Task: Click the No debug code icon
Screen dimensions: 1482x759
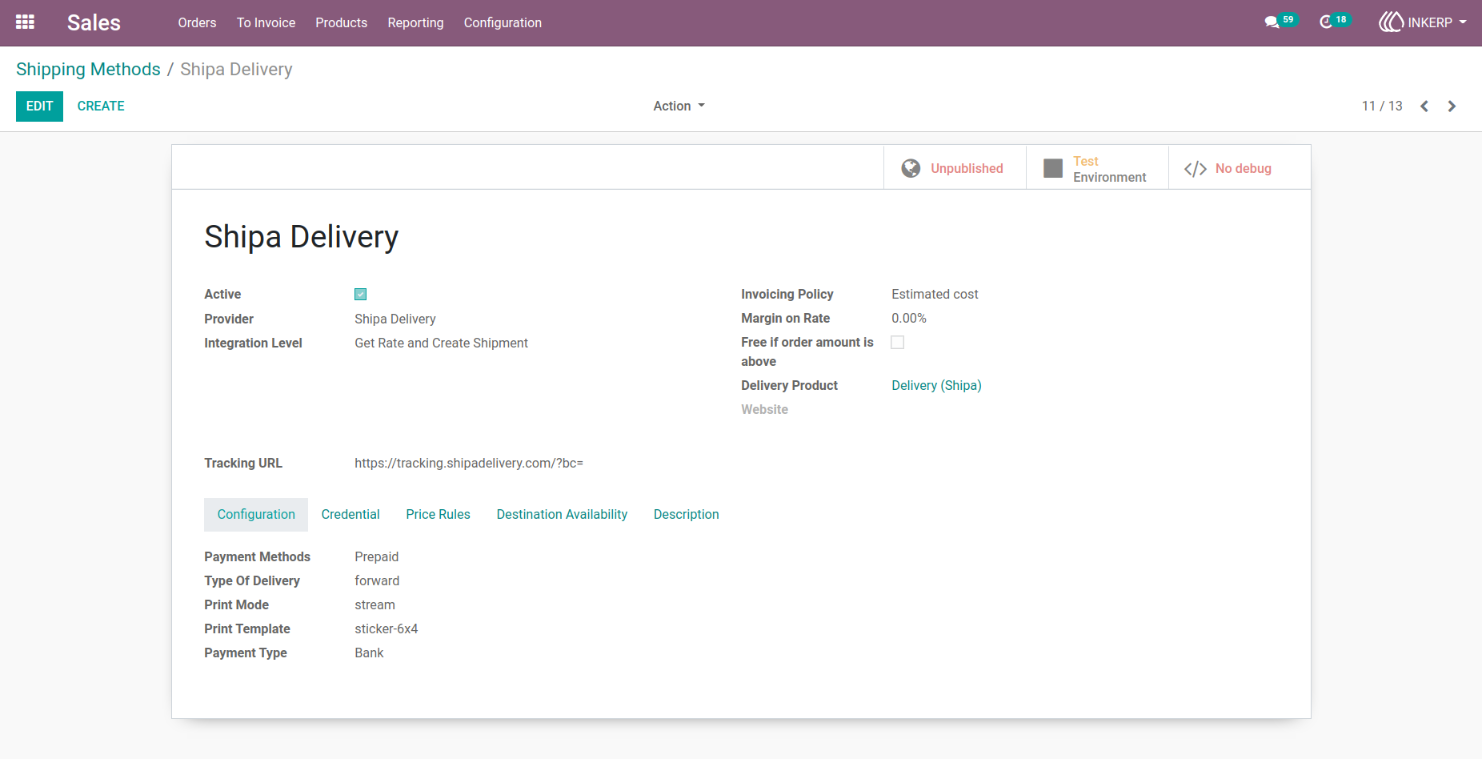Action: click(x=1195, y=169)
